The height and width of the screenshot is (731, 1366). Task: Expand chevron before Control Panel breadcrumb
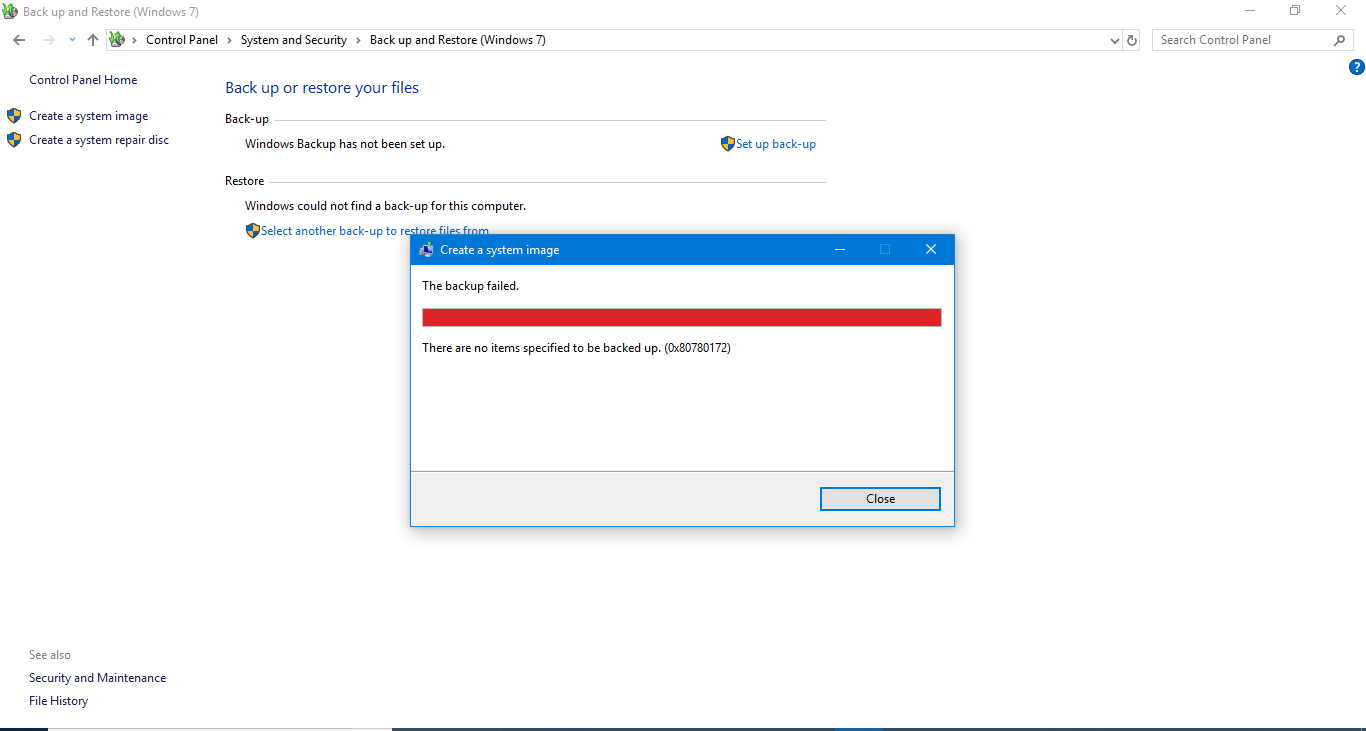(135, 40)
